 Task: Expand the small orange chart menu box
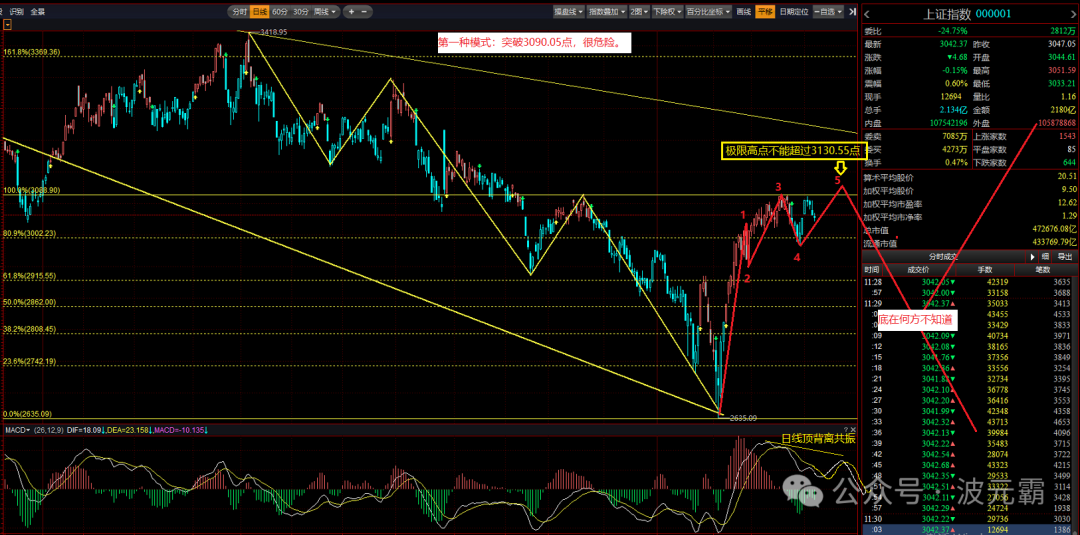click(x=8, y=24)
